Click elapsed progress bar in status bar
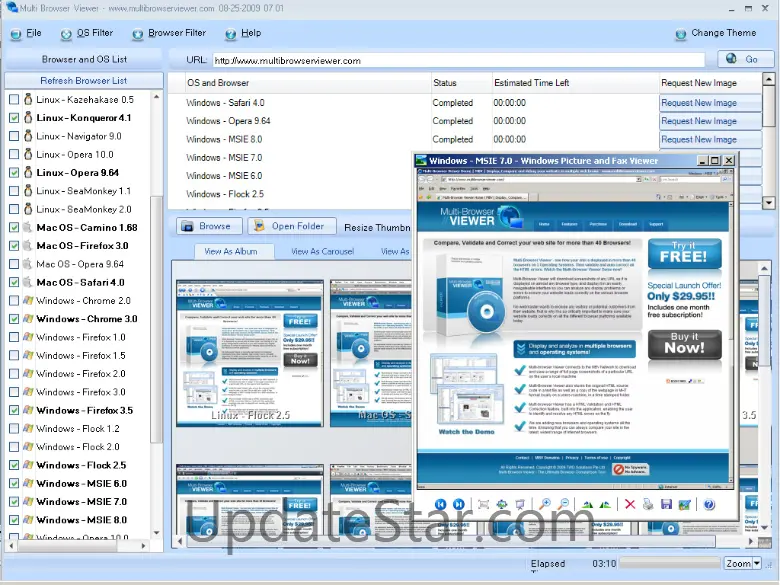This screenshot has width=780, height=585. [x=670, y=563]
